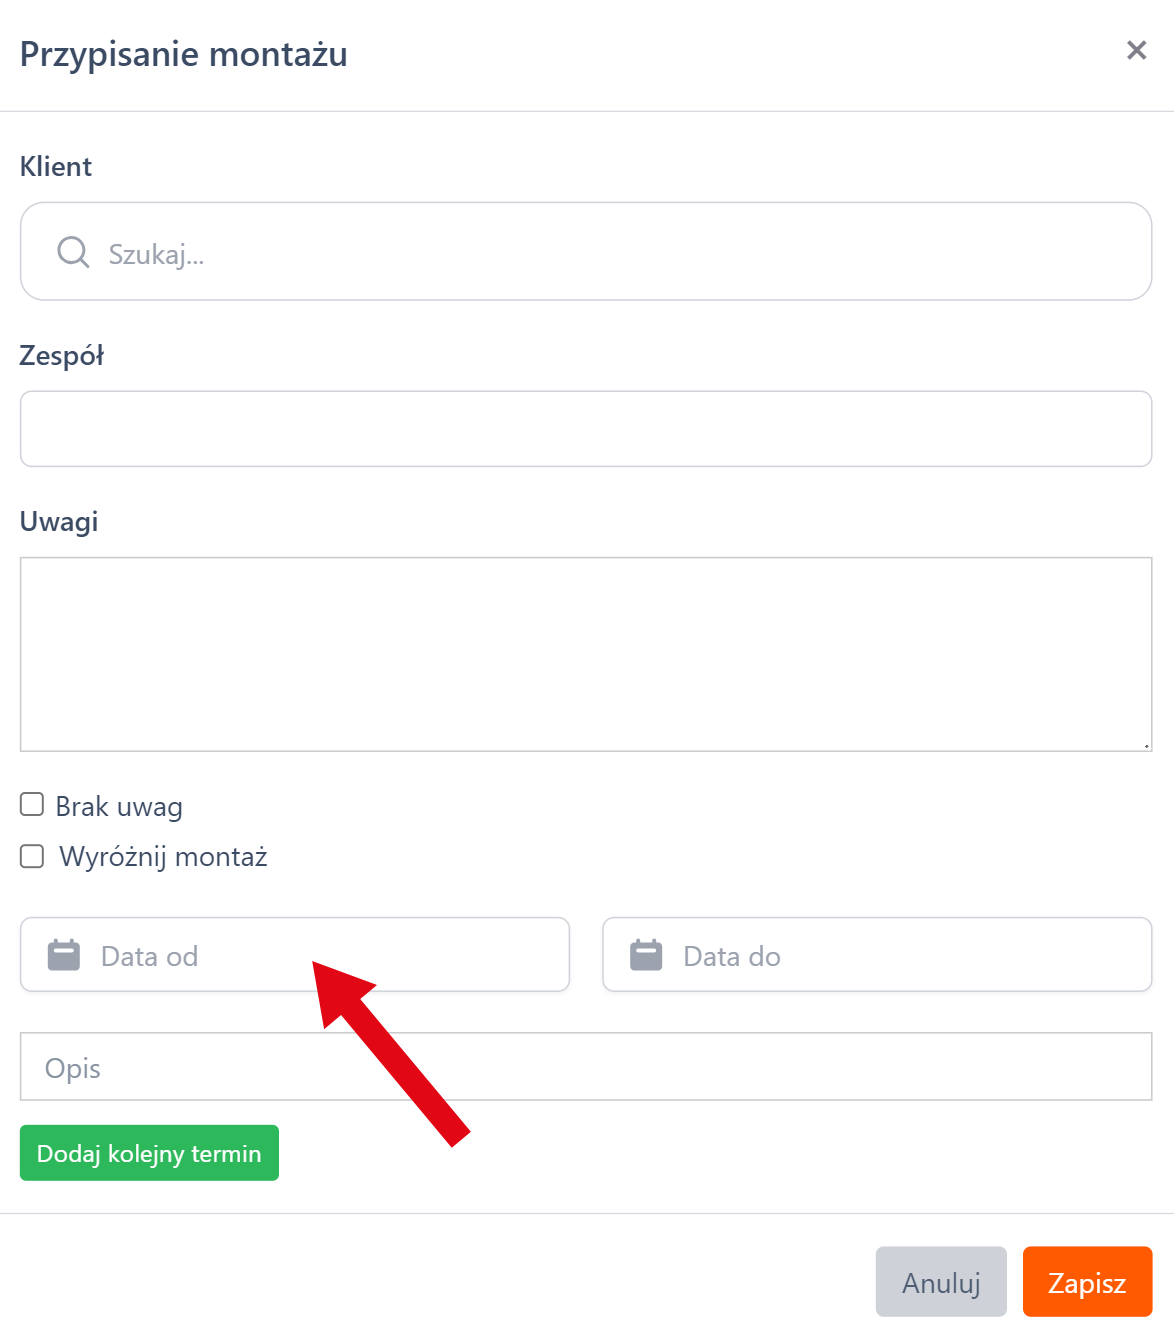Save with the orange Zapisz button
Image resolution: width=1174 pixels, height=1331 pixels.
(x=1087, y=1282)
